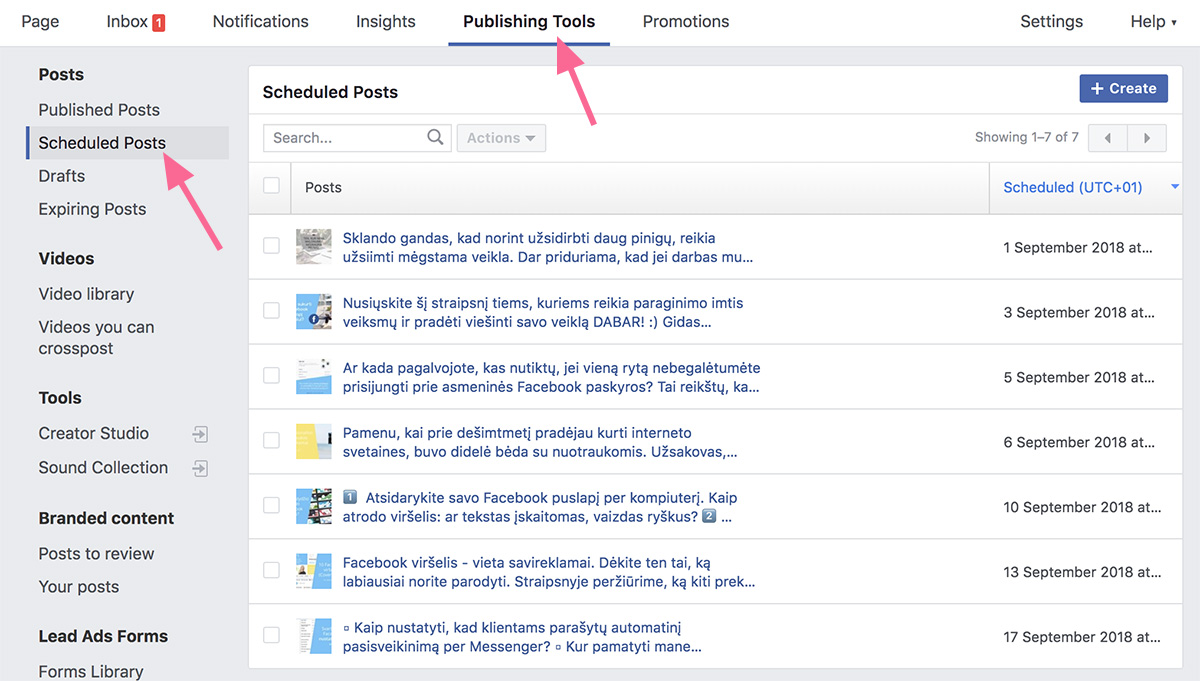
Task: Check the 'Atsidarykite savo Facebook' post checkbox
Action: click(x=271, y=506)
